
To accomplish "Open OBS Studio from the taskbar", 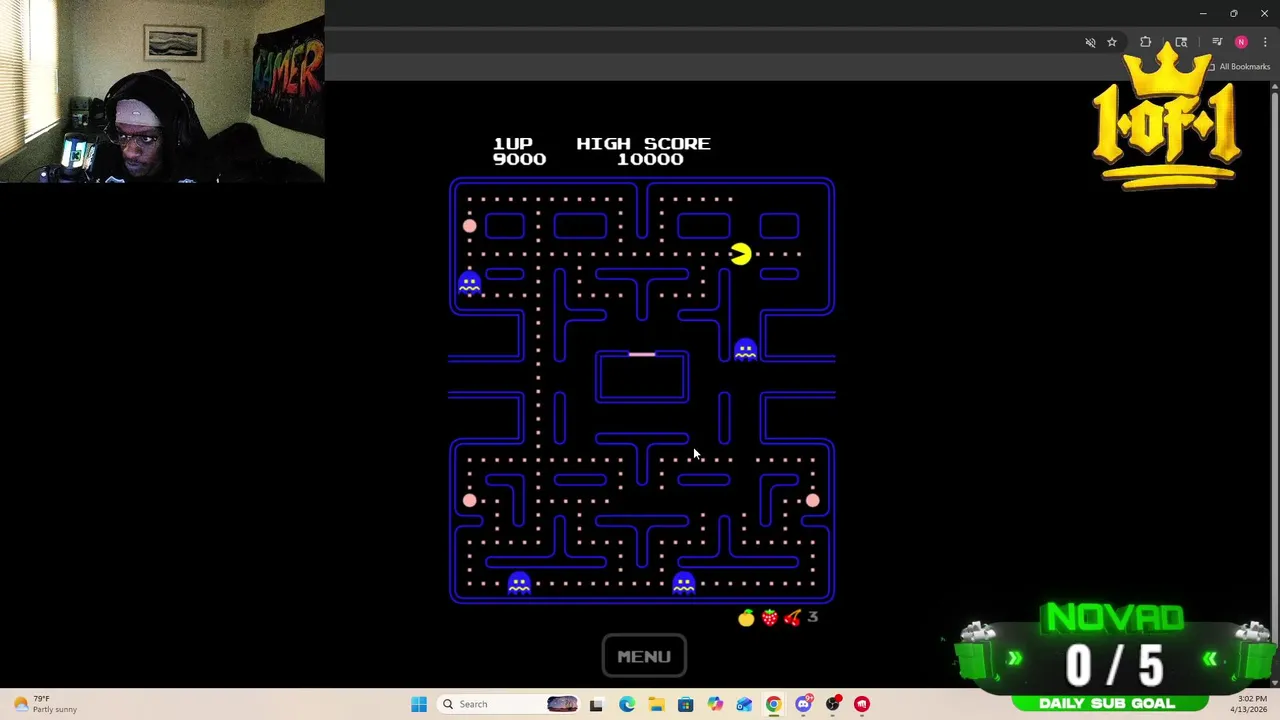I will point(832,704).
